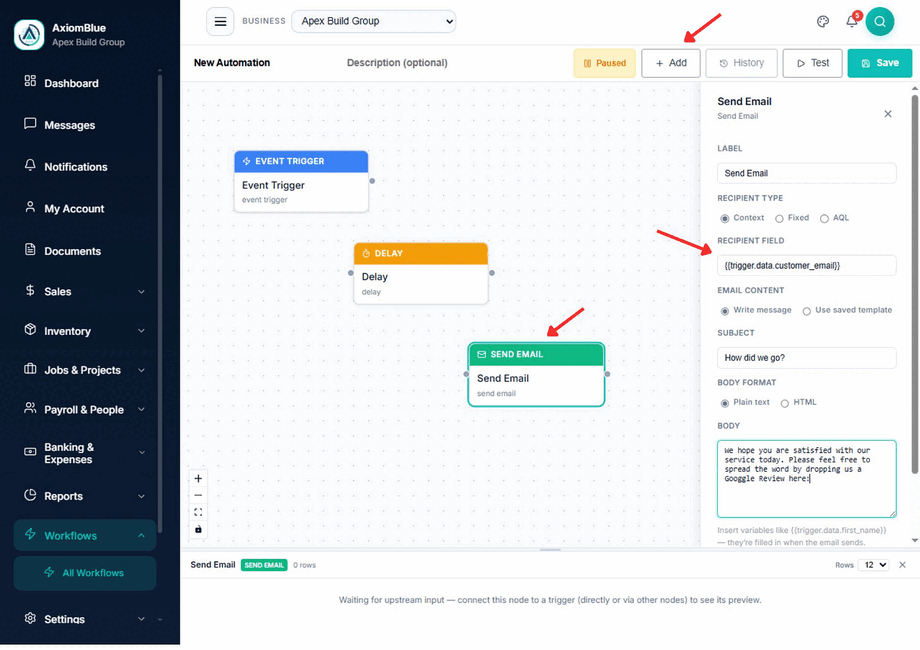
Task: Select Fixed recipient type
Action: [x=779, y=219]
